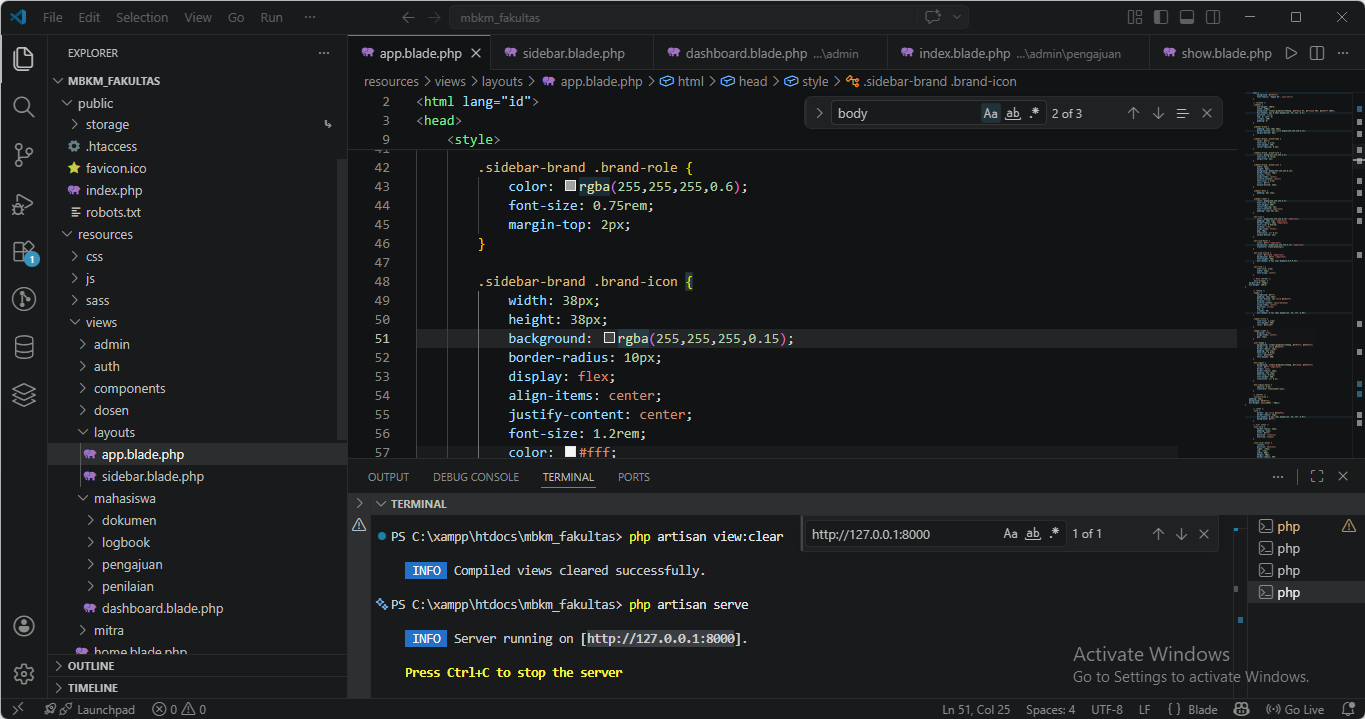Open the Source Control view
Viewport: 1365px width, 719px height.
pos(24,154)
